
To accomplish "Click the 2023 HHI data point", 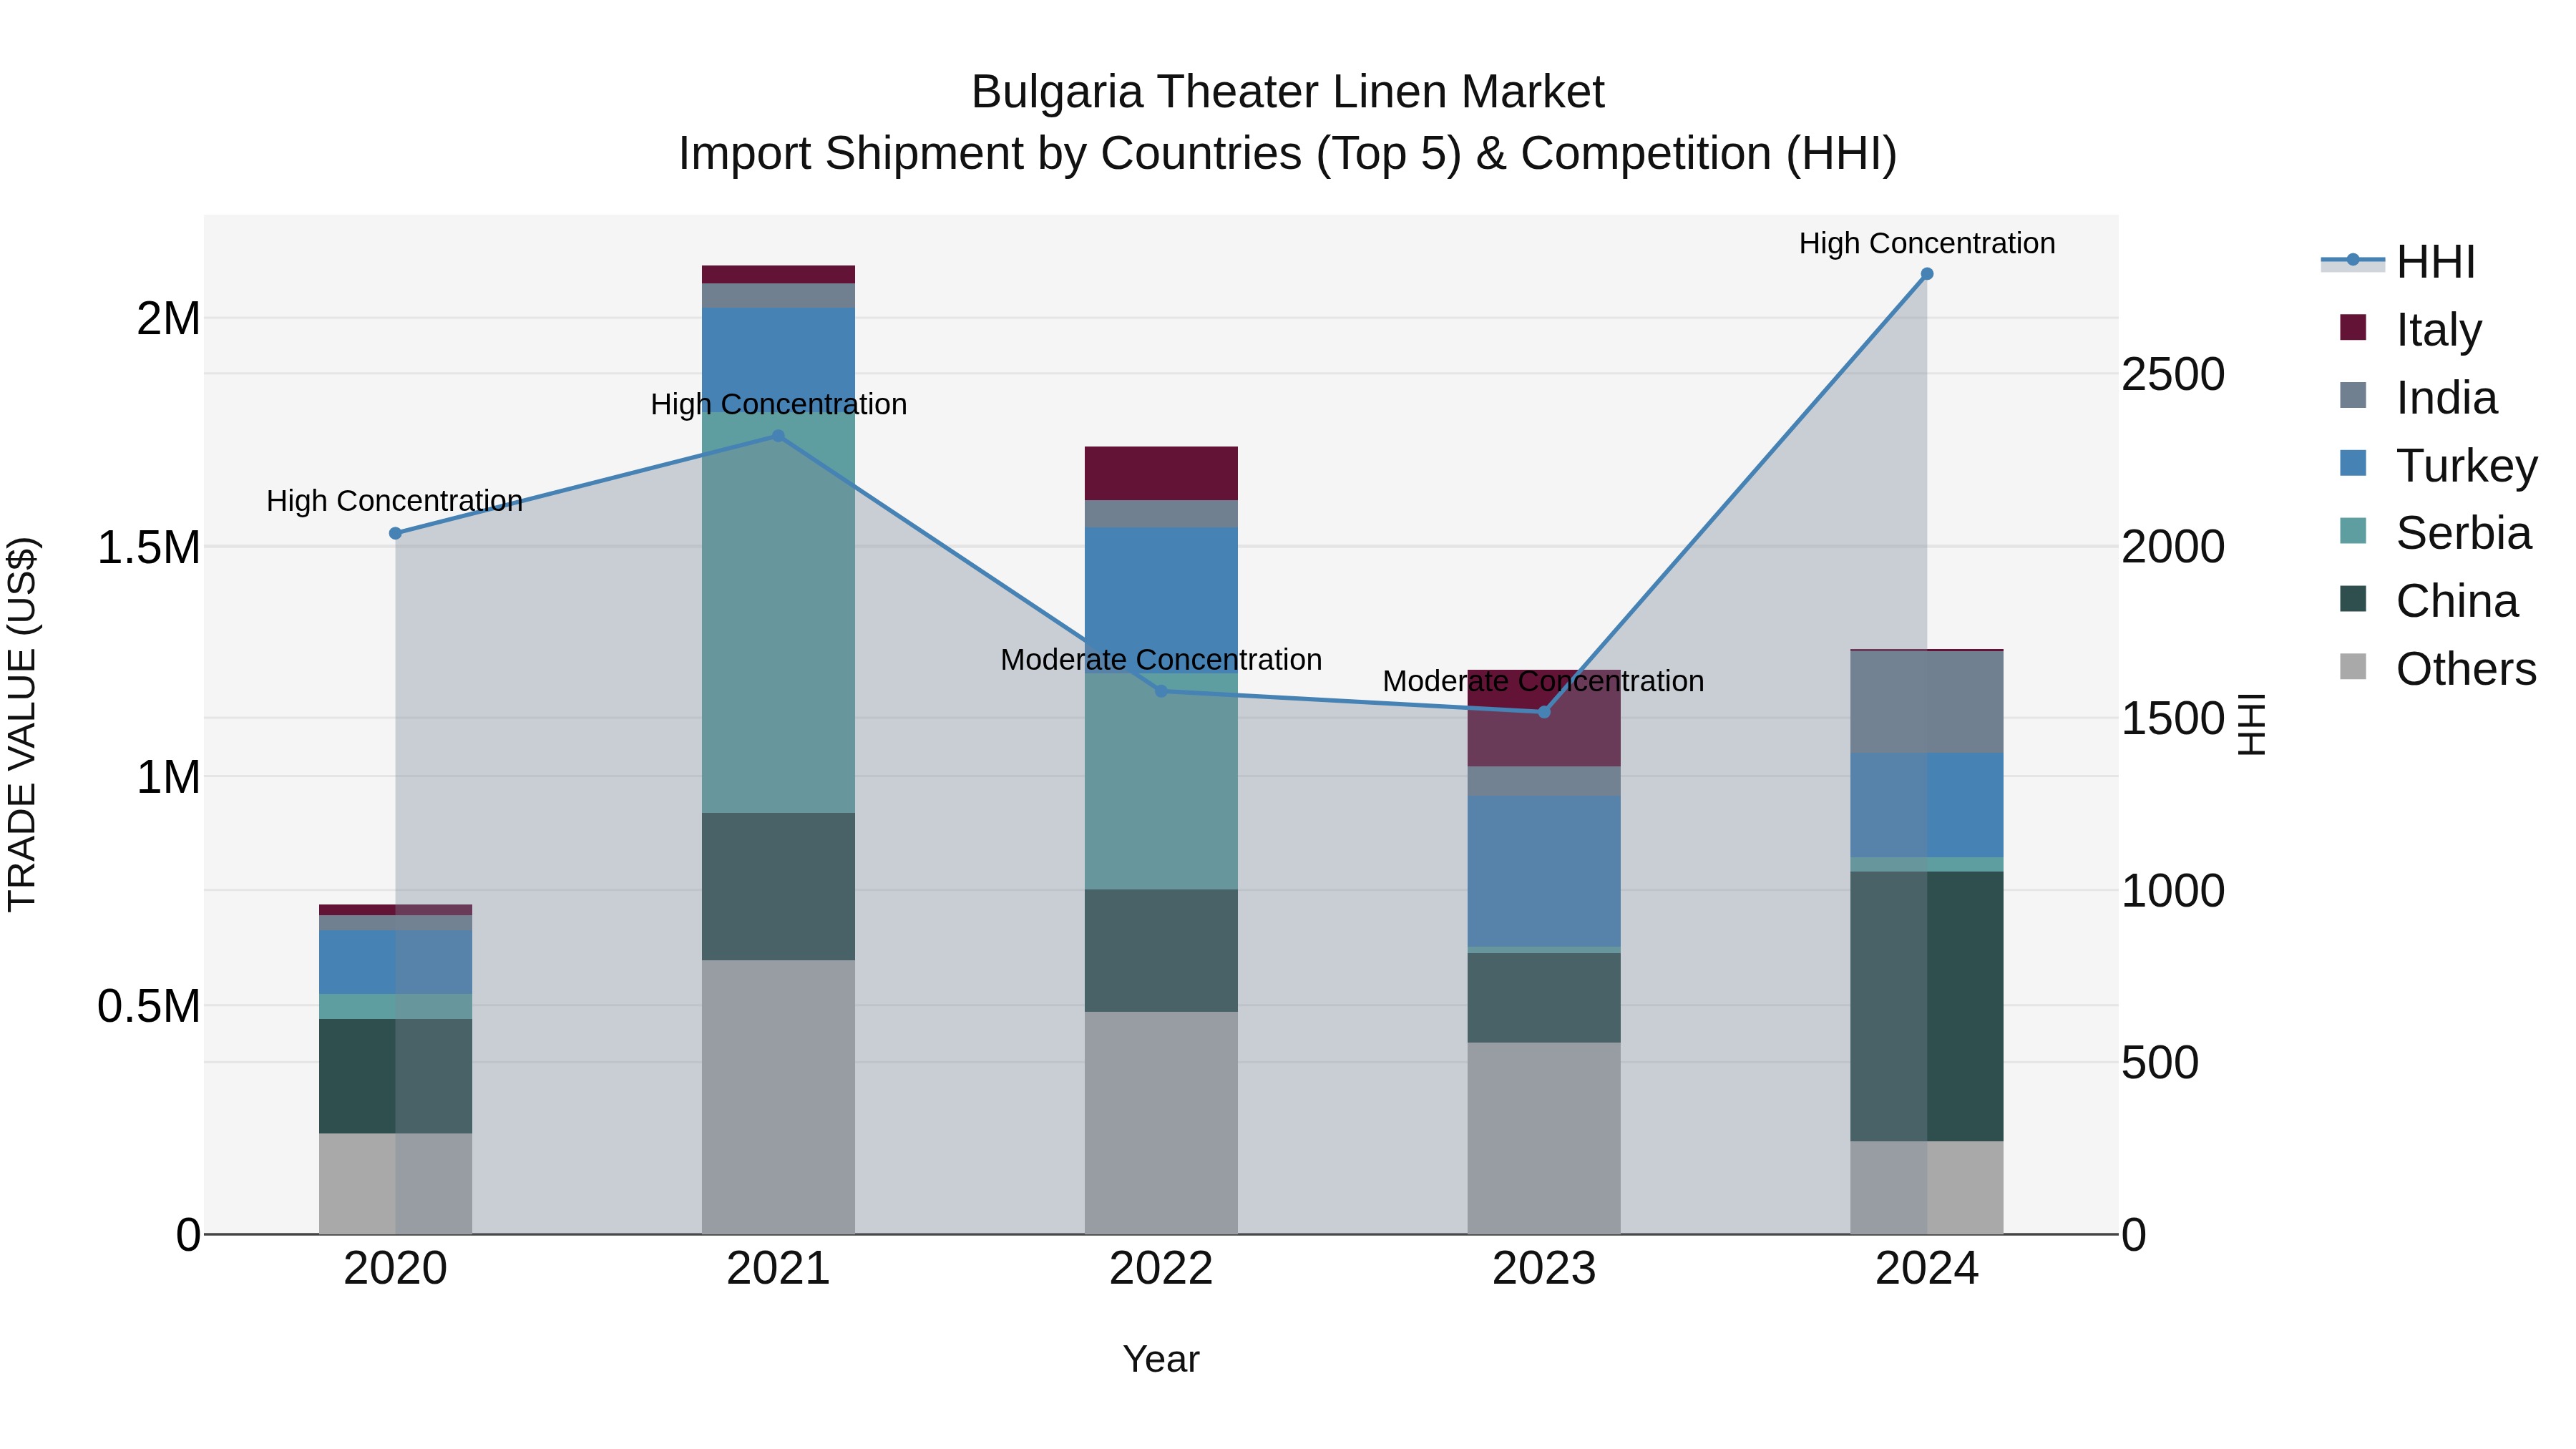I will pyautogui.click(x=1544, y=712).
